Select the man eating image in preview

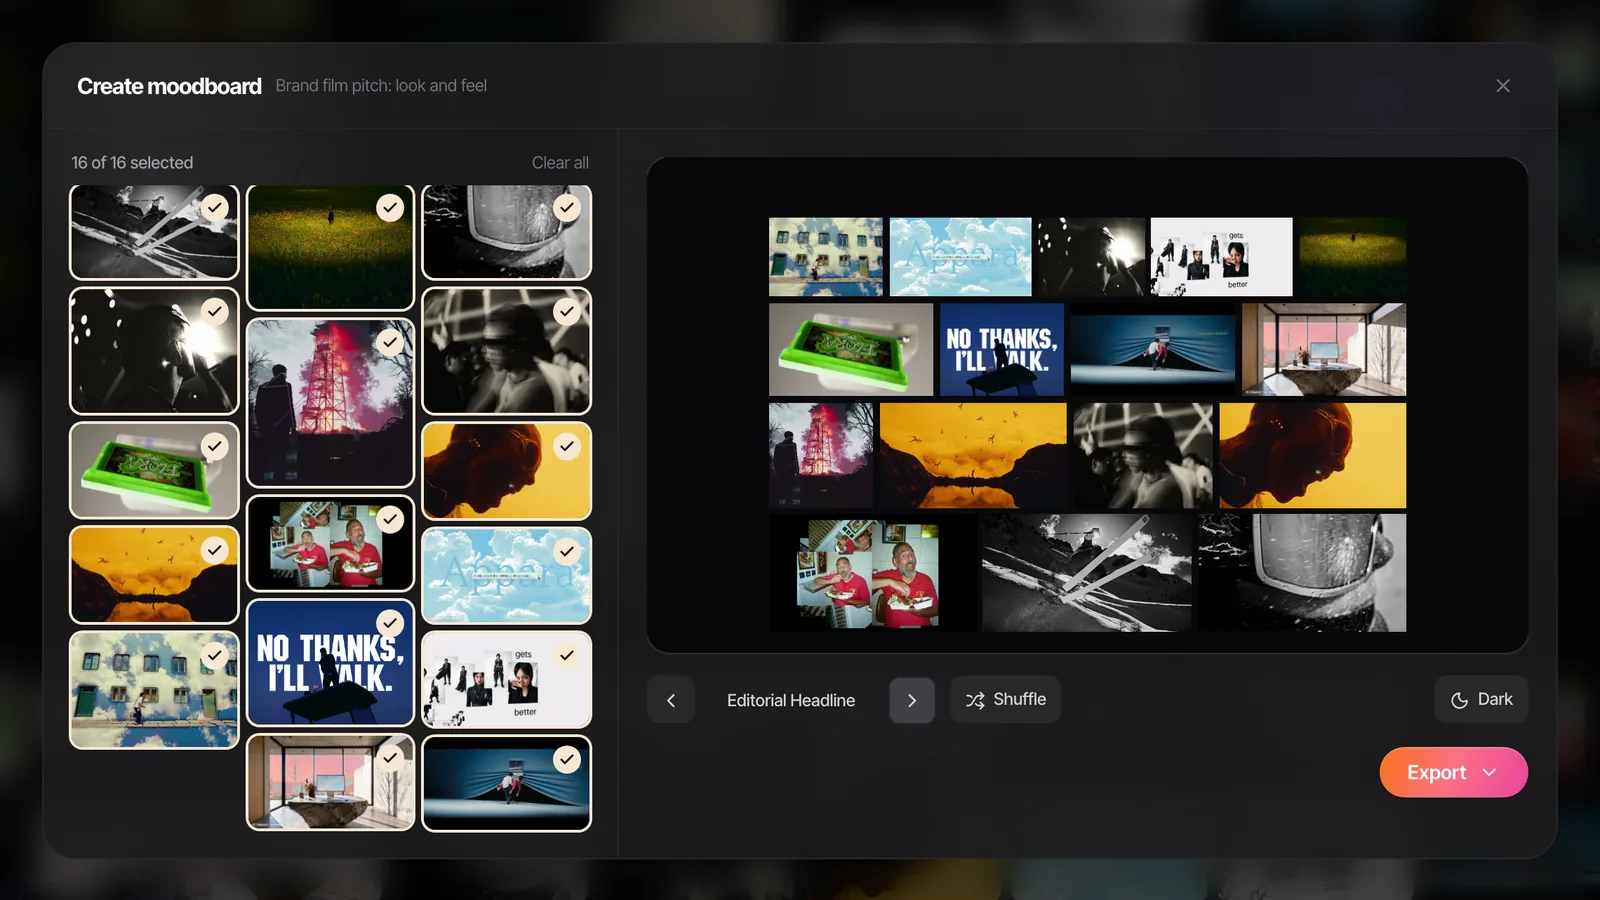click(x=872, y=573)
